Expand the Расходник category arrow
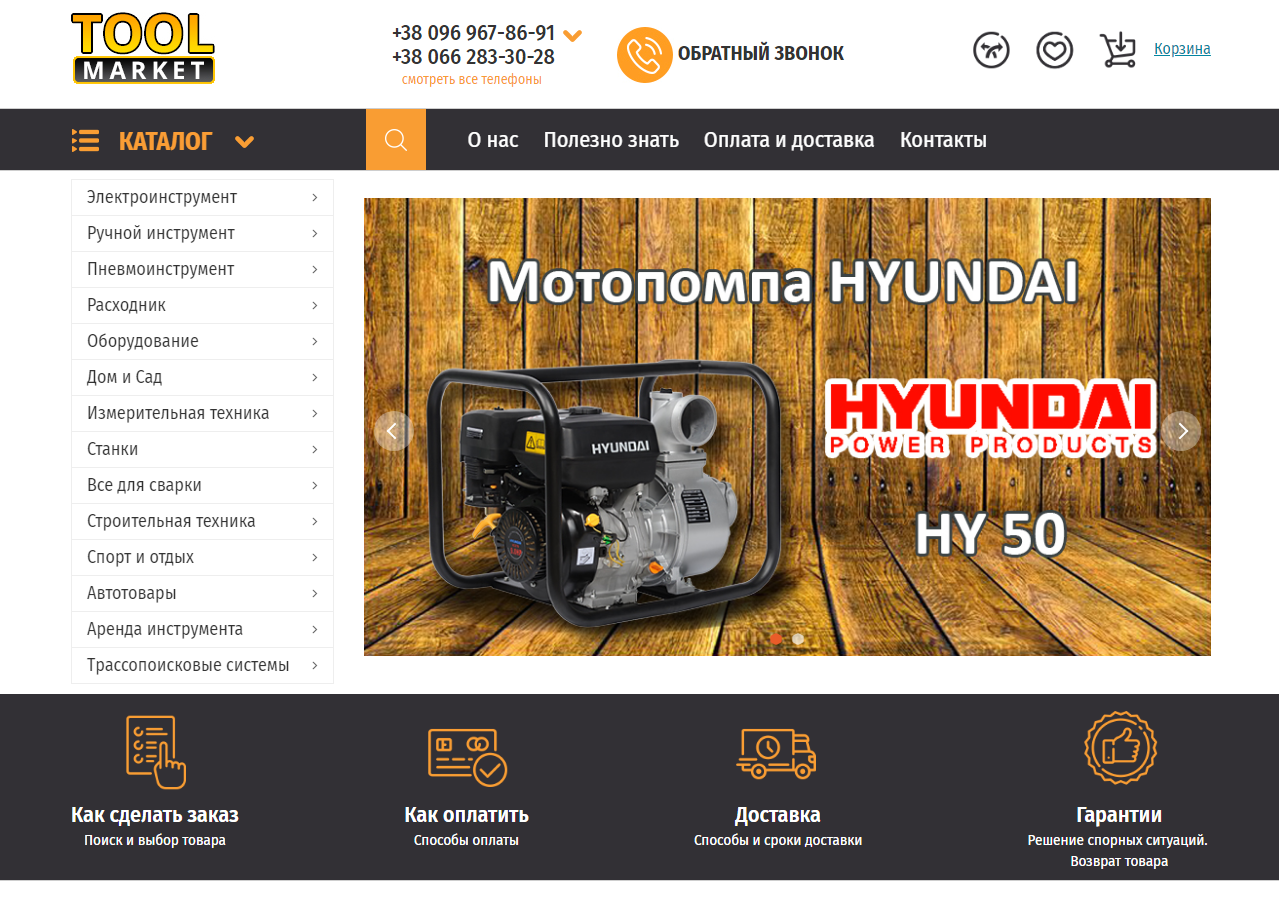The width and height of the screenshot is (1279, 897). pyautogui.click(x=314, y=305)
